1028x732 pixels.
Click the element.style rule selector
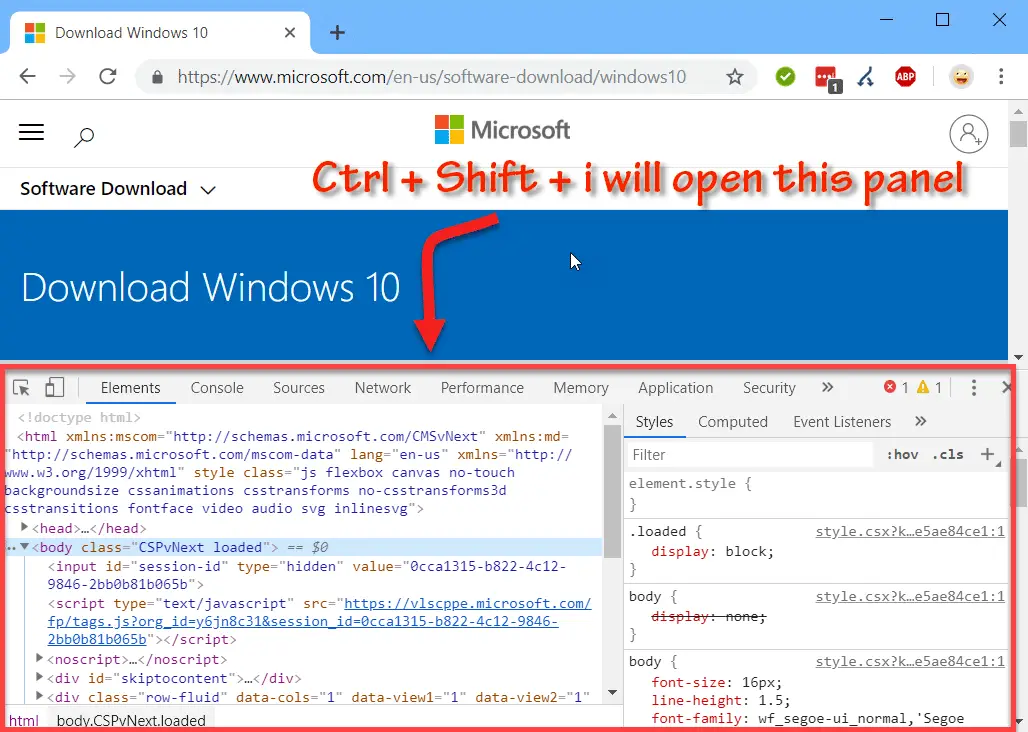click(682, 484)
